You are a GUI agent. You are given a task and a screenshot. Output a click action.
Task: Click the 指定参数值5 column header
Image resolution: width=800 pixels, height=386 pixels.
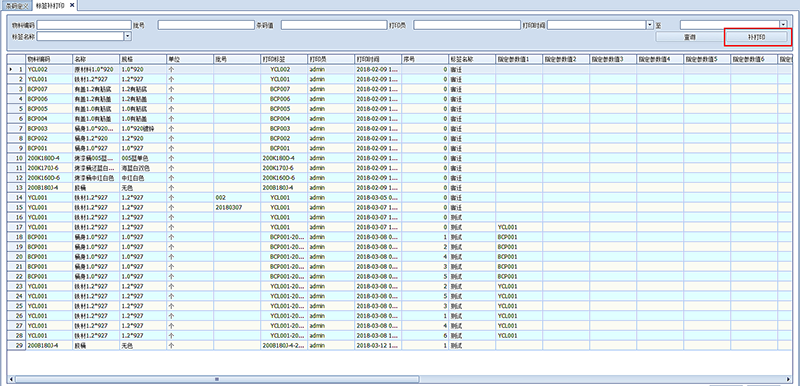click(x=707, y=59)
